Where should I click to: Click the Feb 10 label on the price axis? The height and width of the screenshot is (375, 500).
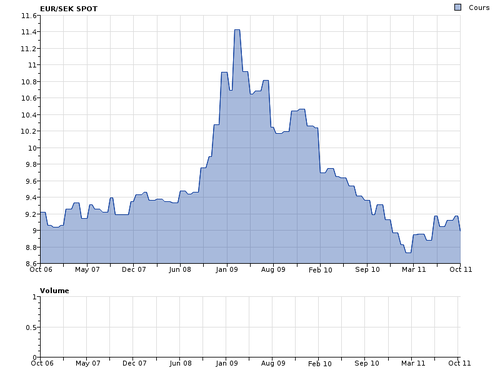(x=320, y=270)
